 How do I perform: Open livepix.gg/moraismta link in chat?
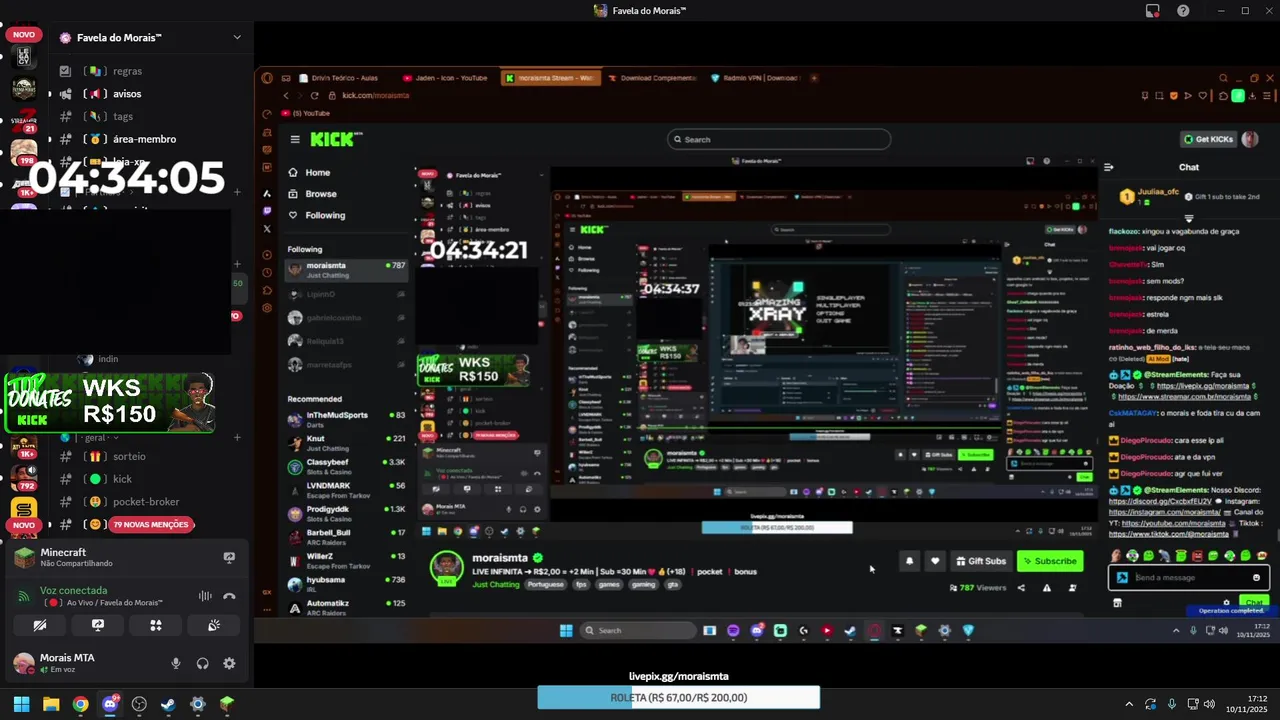point(1203,386)
